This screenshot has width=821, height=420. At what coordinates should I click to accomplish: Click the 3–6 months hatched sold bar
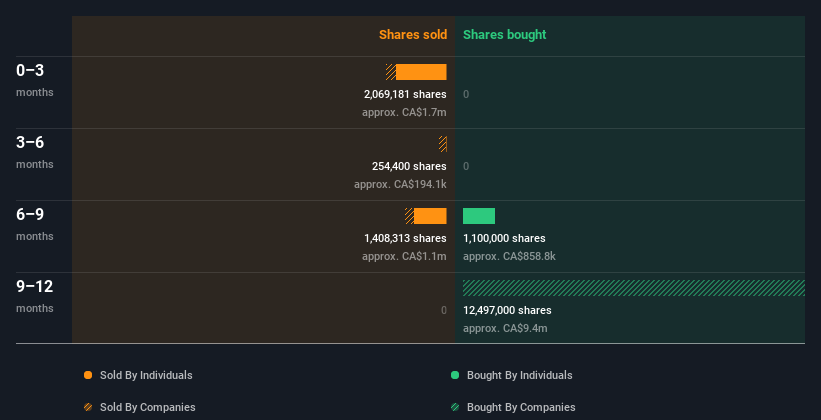[x=443, y=144]
